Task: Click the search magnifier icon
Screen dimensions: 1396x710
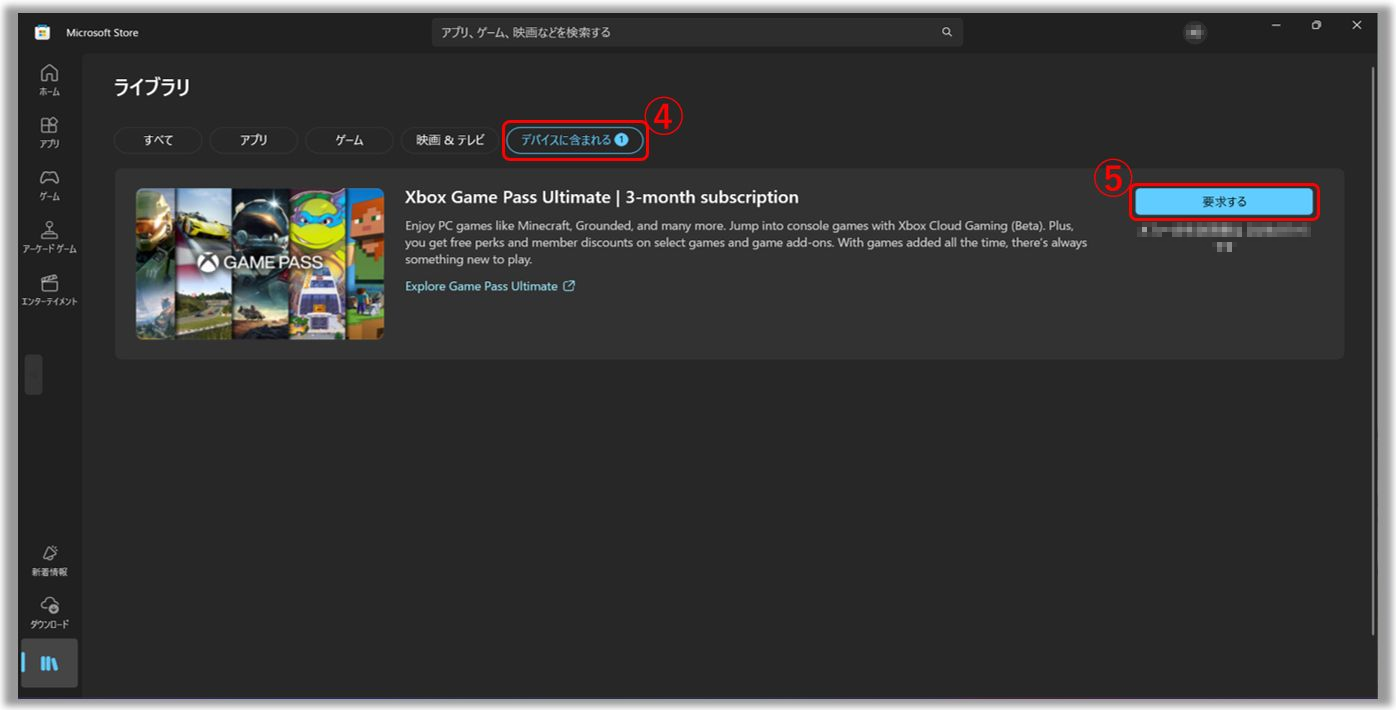Action: [x=947, y=32]
